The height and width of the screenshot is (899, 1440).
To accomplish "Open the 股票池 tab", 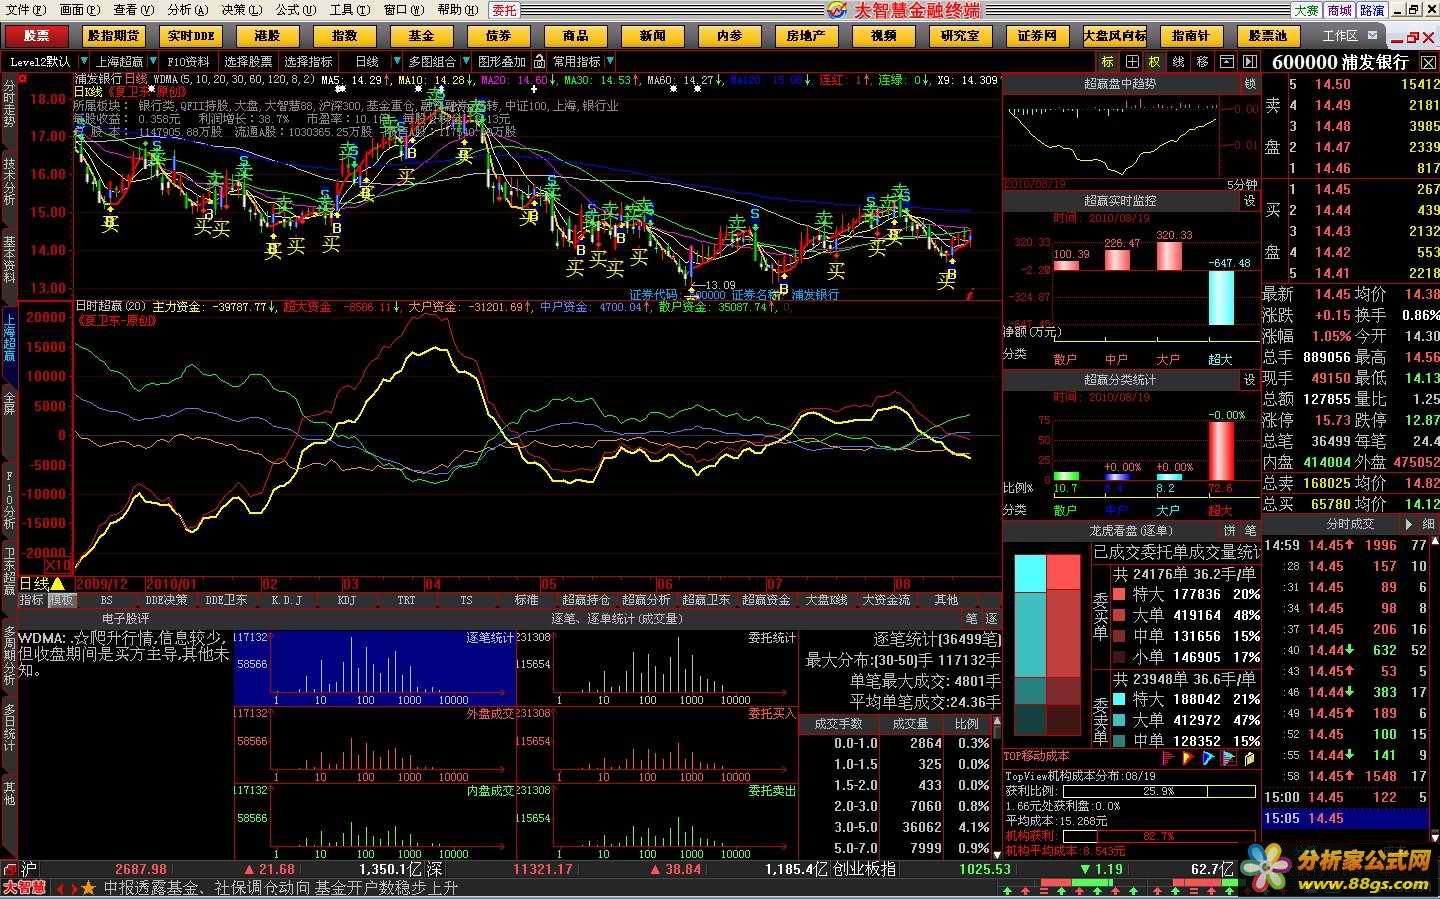I will point(1268,36).
